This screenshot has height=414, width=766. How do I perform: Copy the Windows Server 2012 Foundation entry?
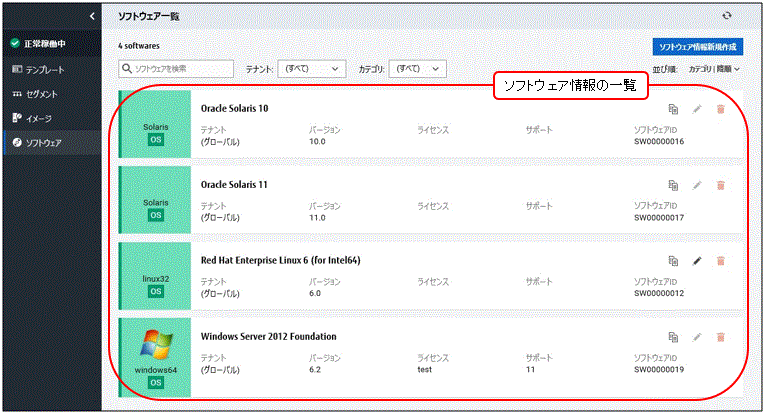click(x=673, y=337)
